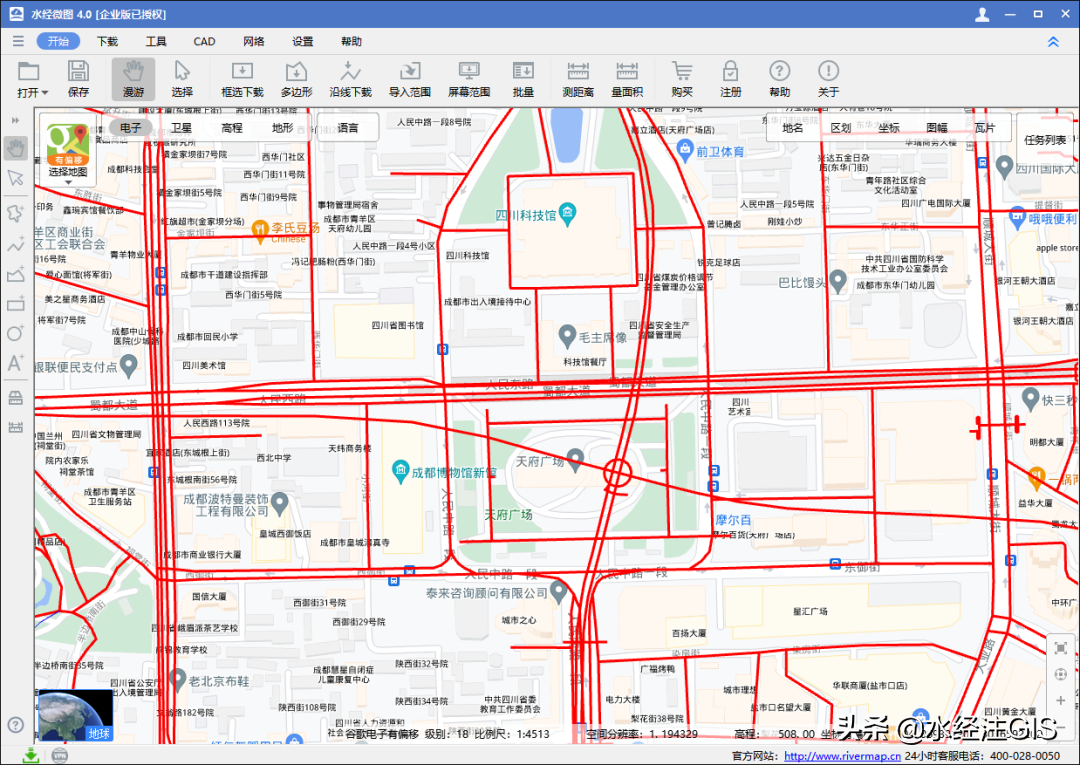Toggle the 地名 place names overlay

tap(793, 128)
